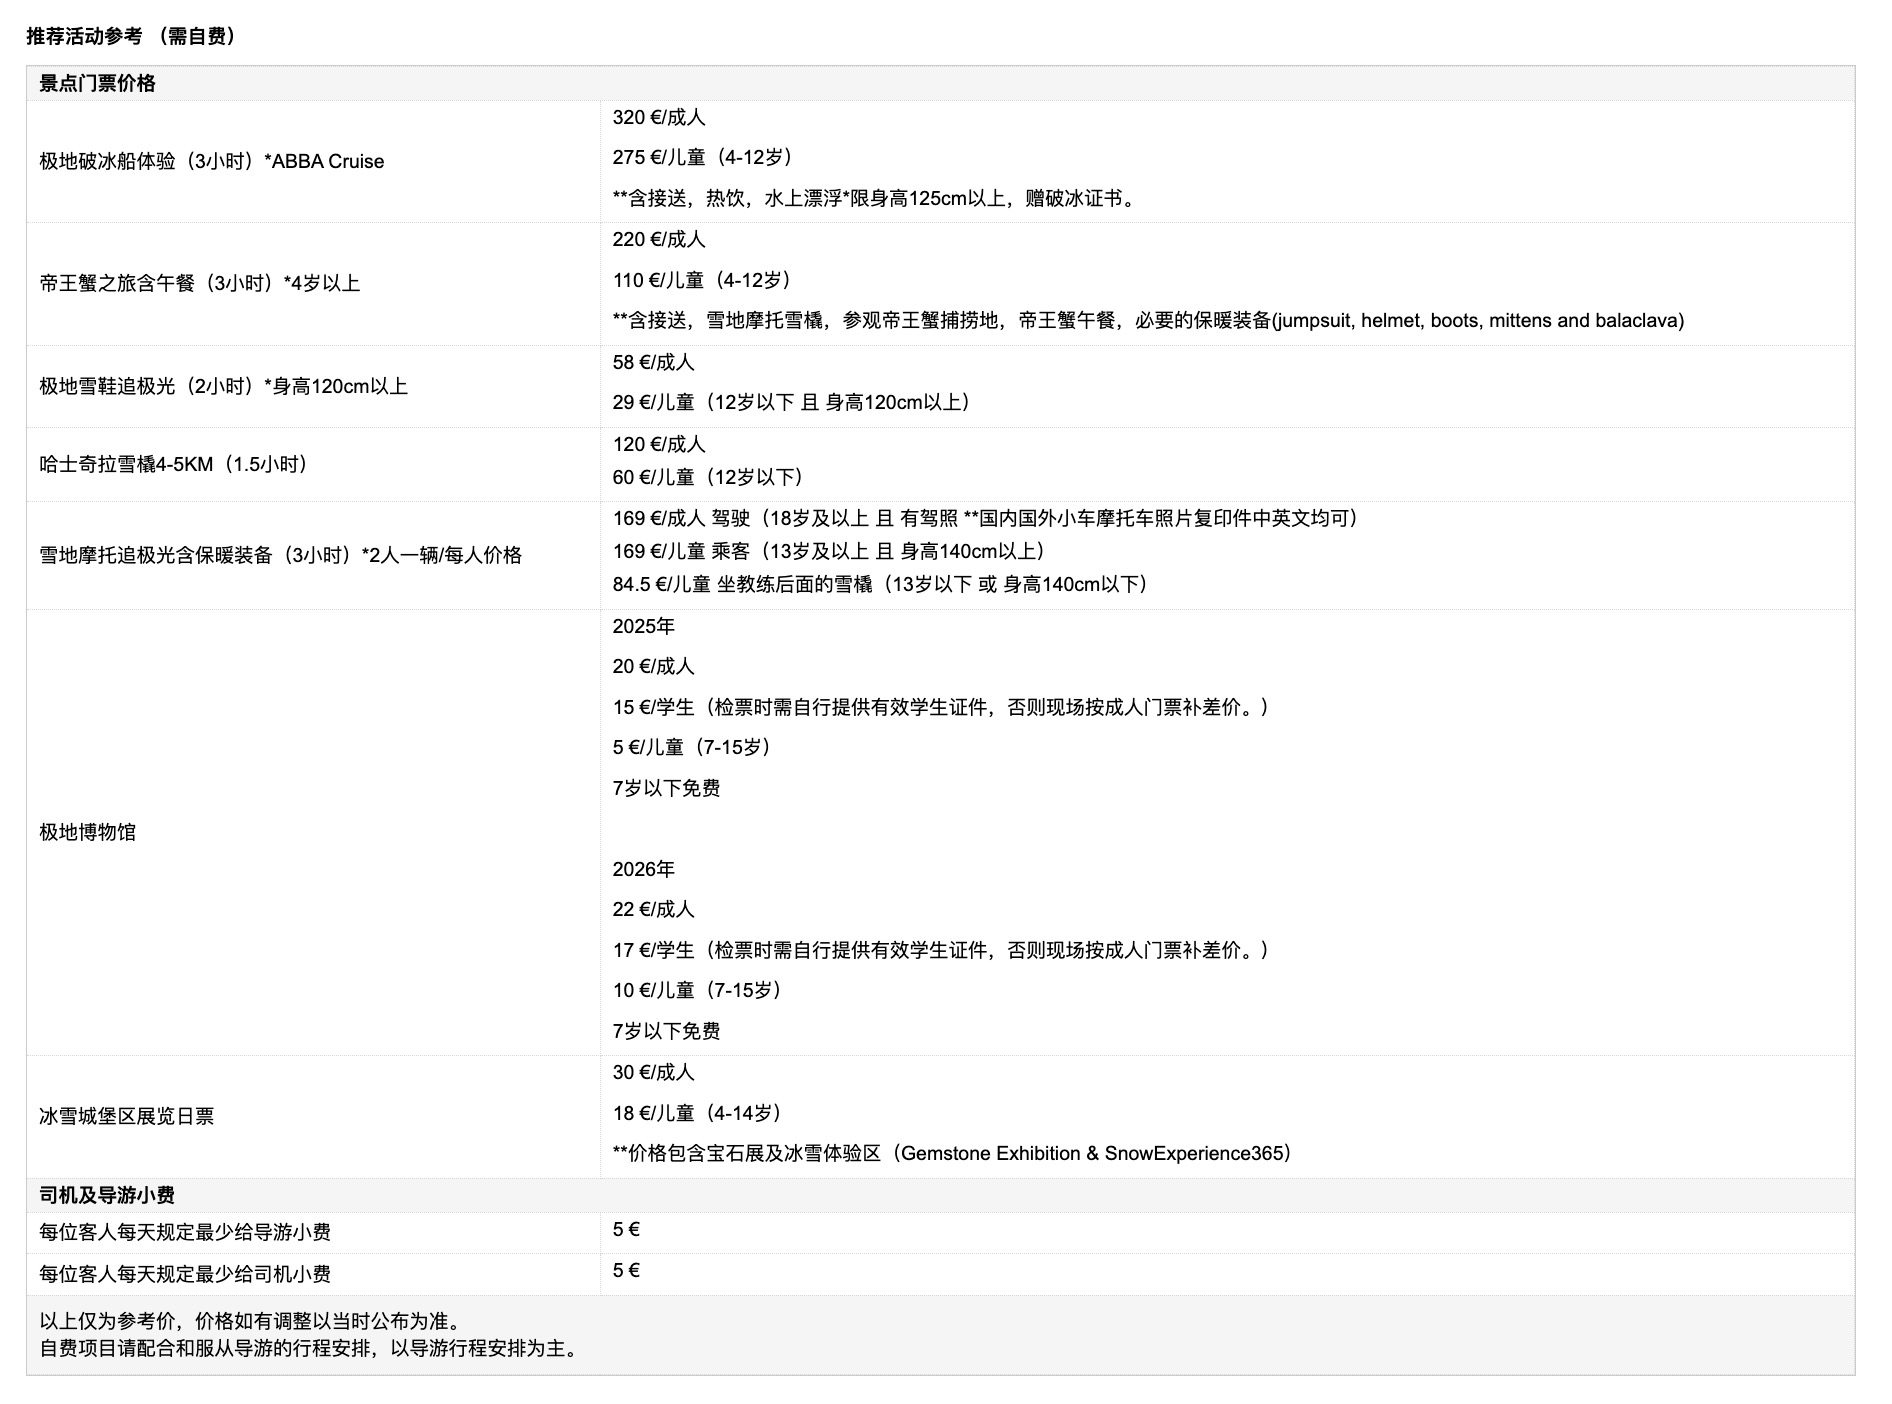Select the 58 €/成人 snowshoe price
Image resolution: width=1892 pixels, height=1404 pixels.
point(653,363)
